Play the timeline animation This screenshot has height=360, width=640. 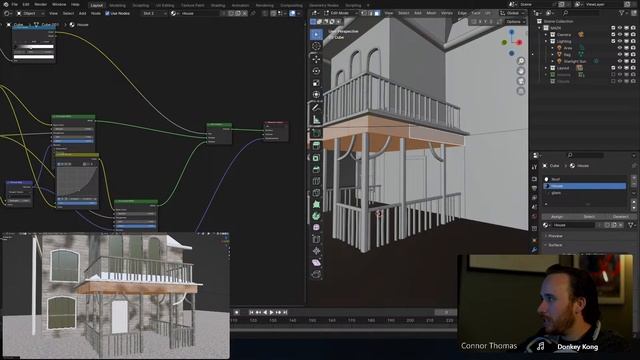pos(271,312)
